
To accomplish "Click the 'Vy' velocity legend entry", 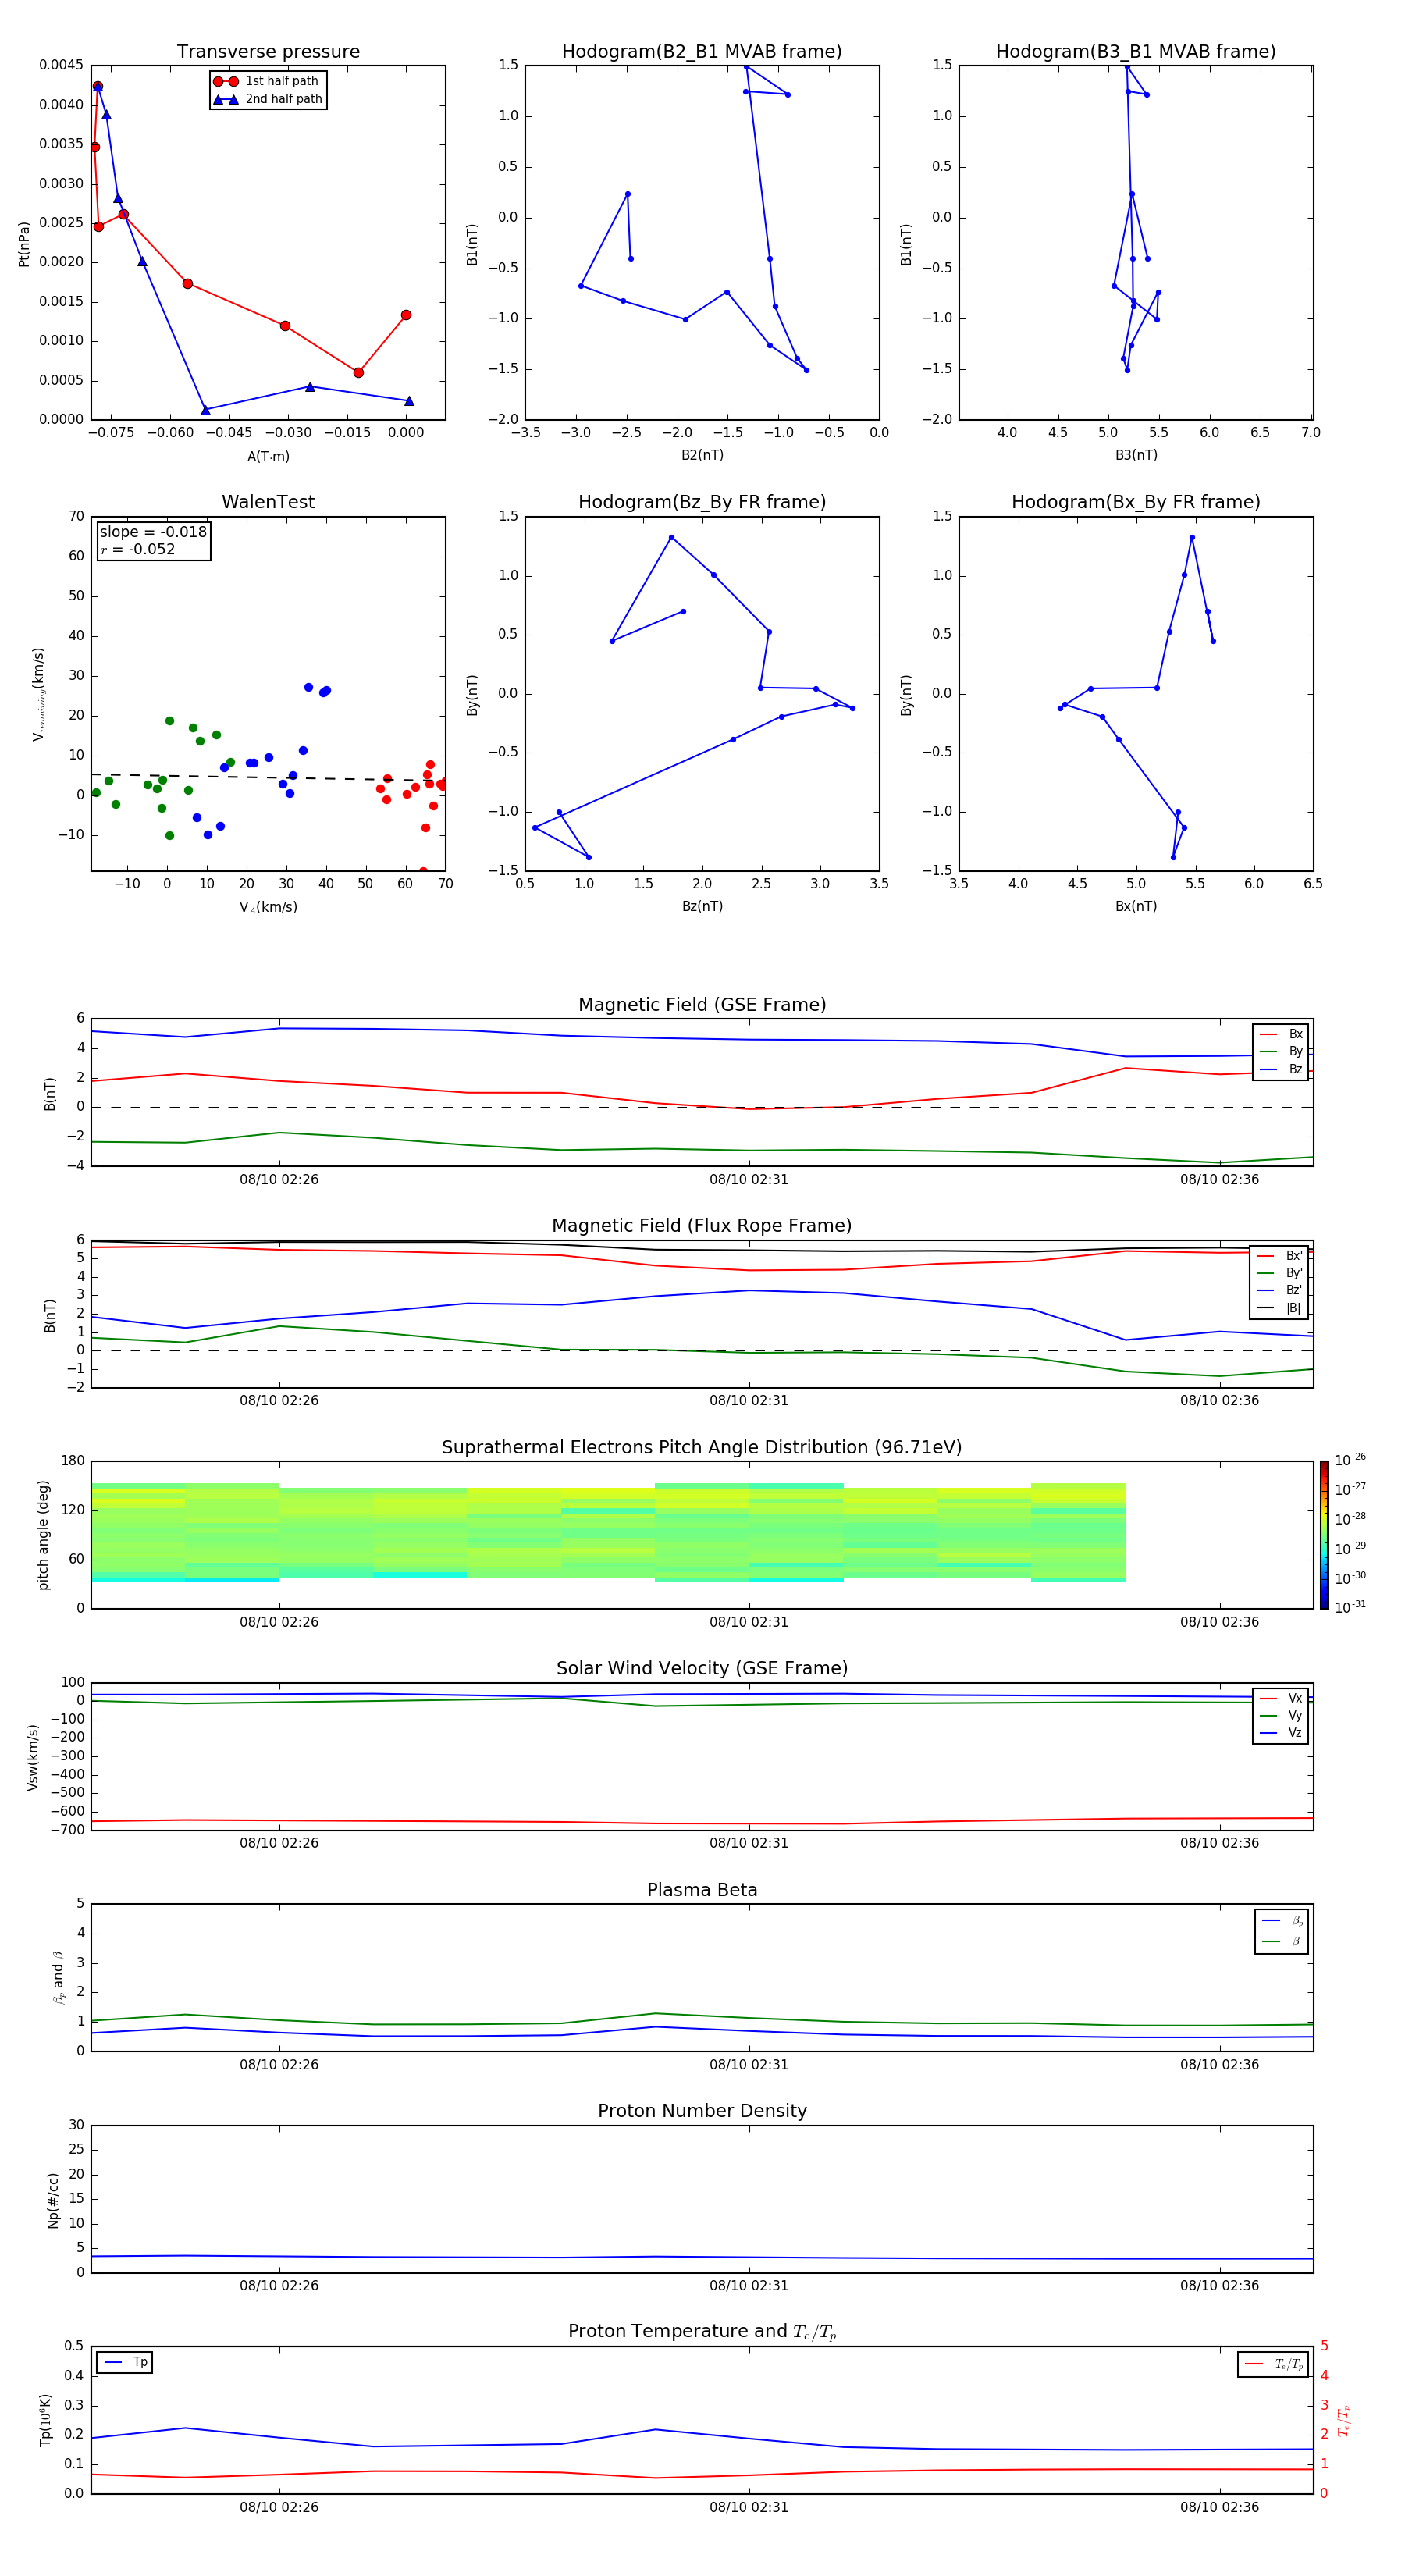I will coord(1281,1715).
